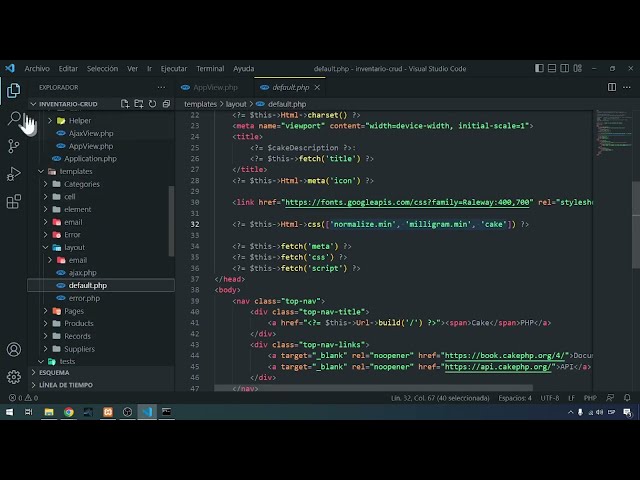640x480 pixels.
Task: Open the Archivo menu
Action: coord(37,69)
